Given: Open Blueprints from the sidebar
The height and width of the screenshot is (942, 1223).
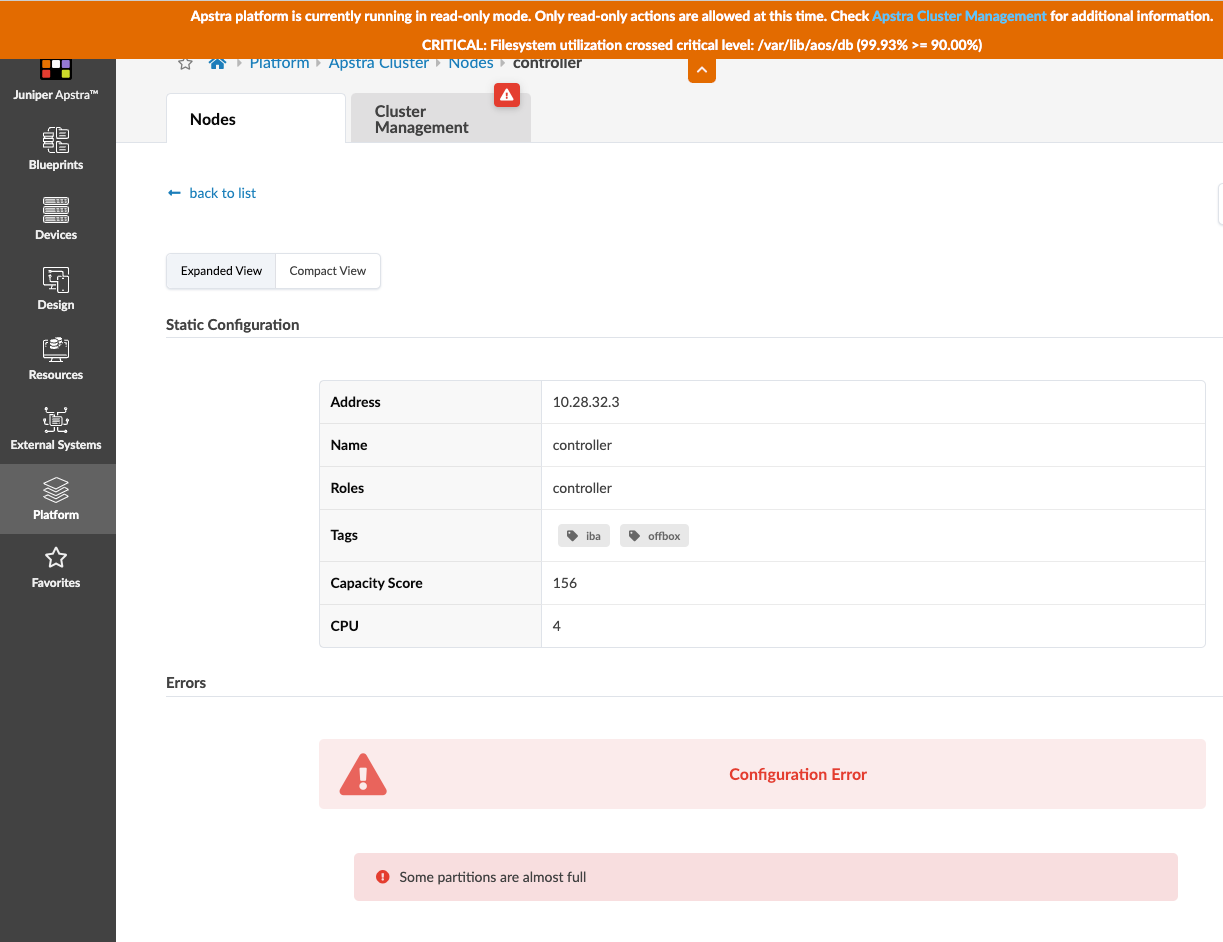Looking at the screenshot, I should (56, 149).
